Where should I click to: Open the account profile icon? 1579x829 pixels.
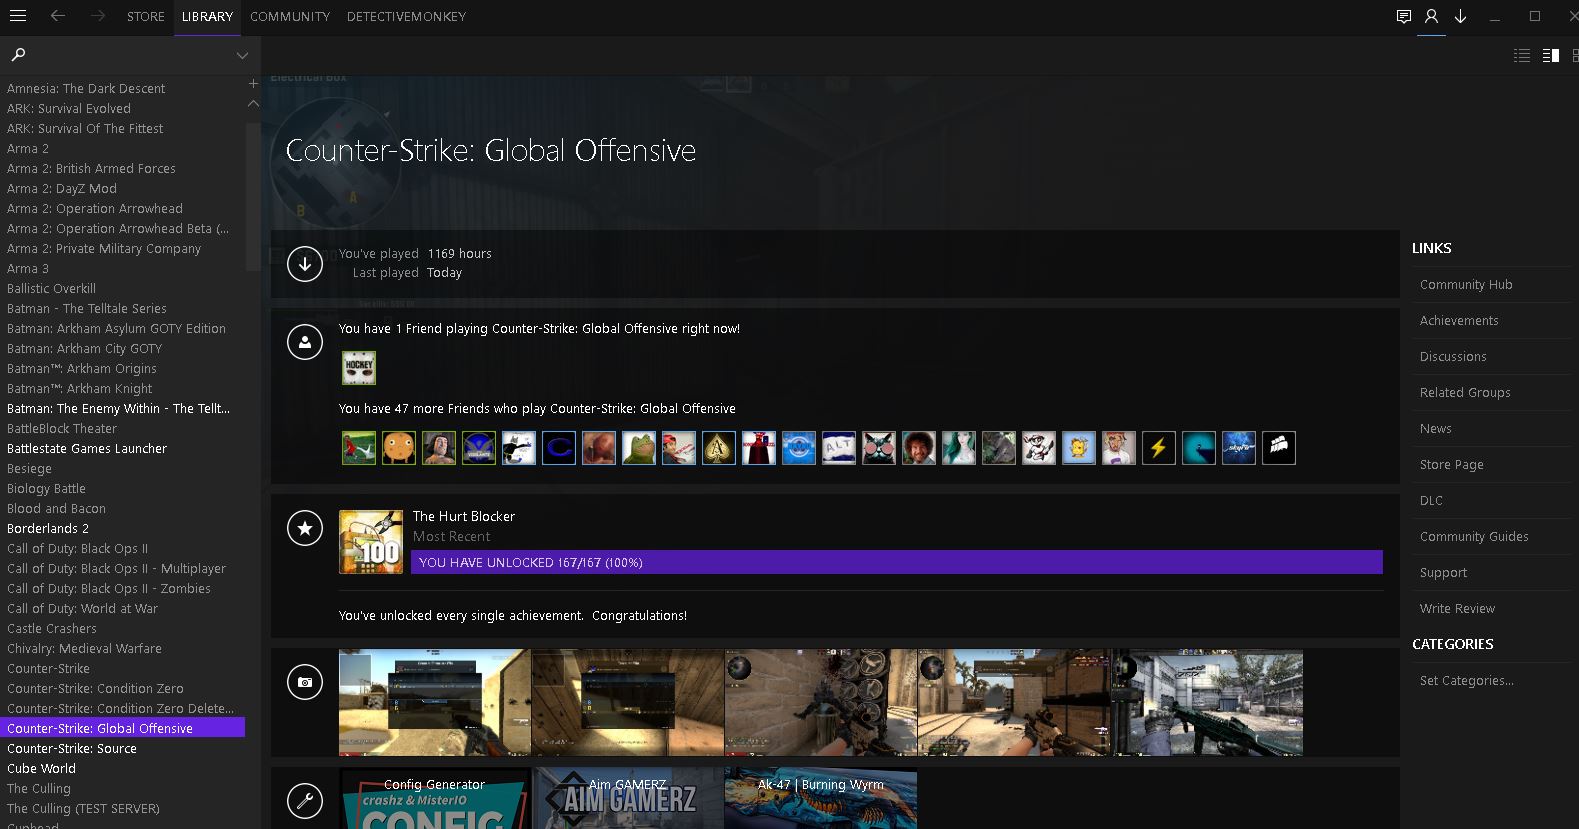coord(1431,16)
